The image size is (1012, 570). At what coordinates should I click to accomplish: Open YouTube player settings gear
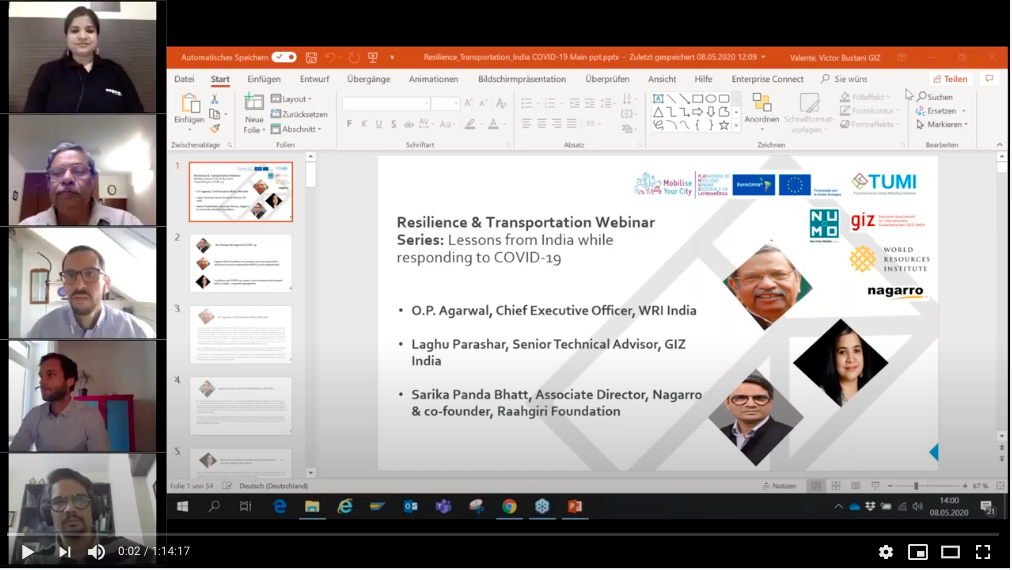(x=886, y=551)
